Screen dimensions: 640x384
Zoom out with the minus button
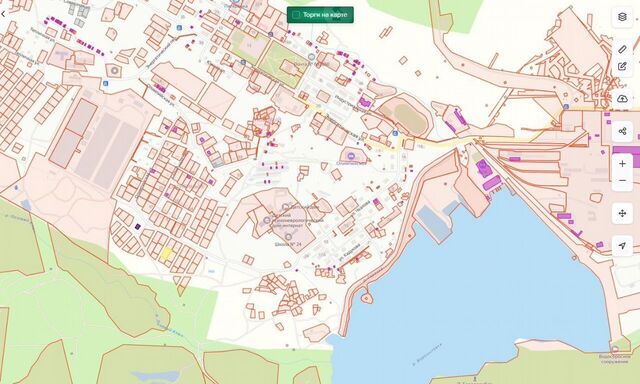(622, 181)
